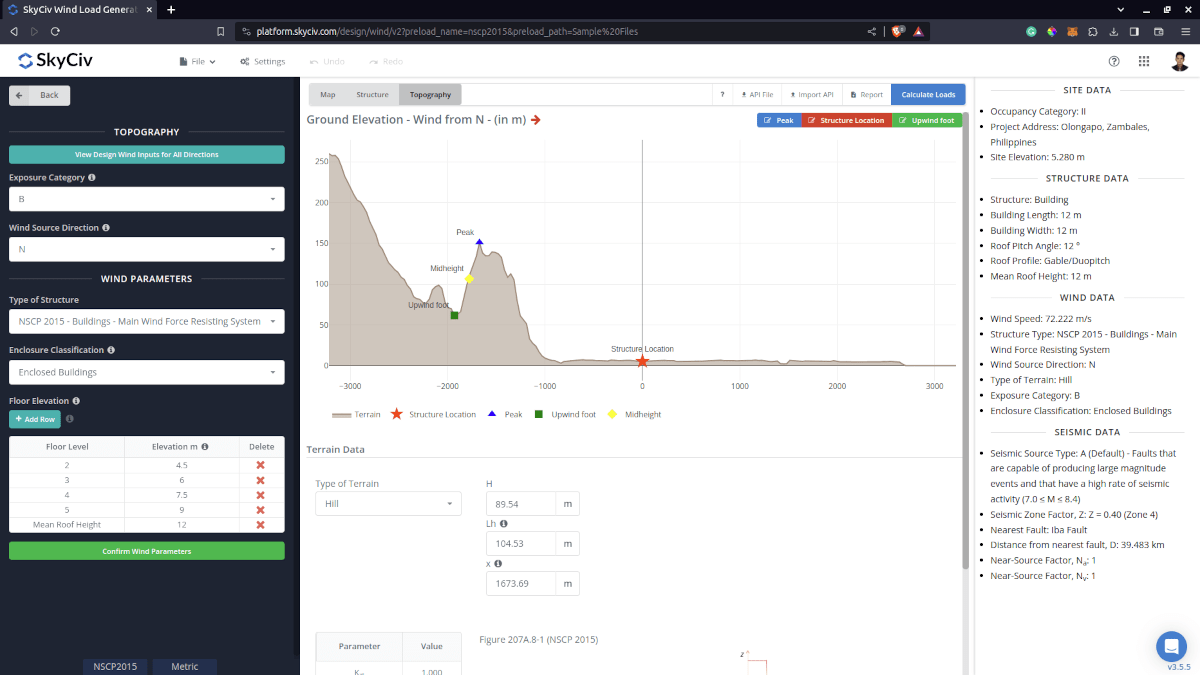Click the red Structure Location button
The height and width of the screenshot is (675, 1200).
point(846,120)
